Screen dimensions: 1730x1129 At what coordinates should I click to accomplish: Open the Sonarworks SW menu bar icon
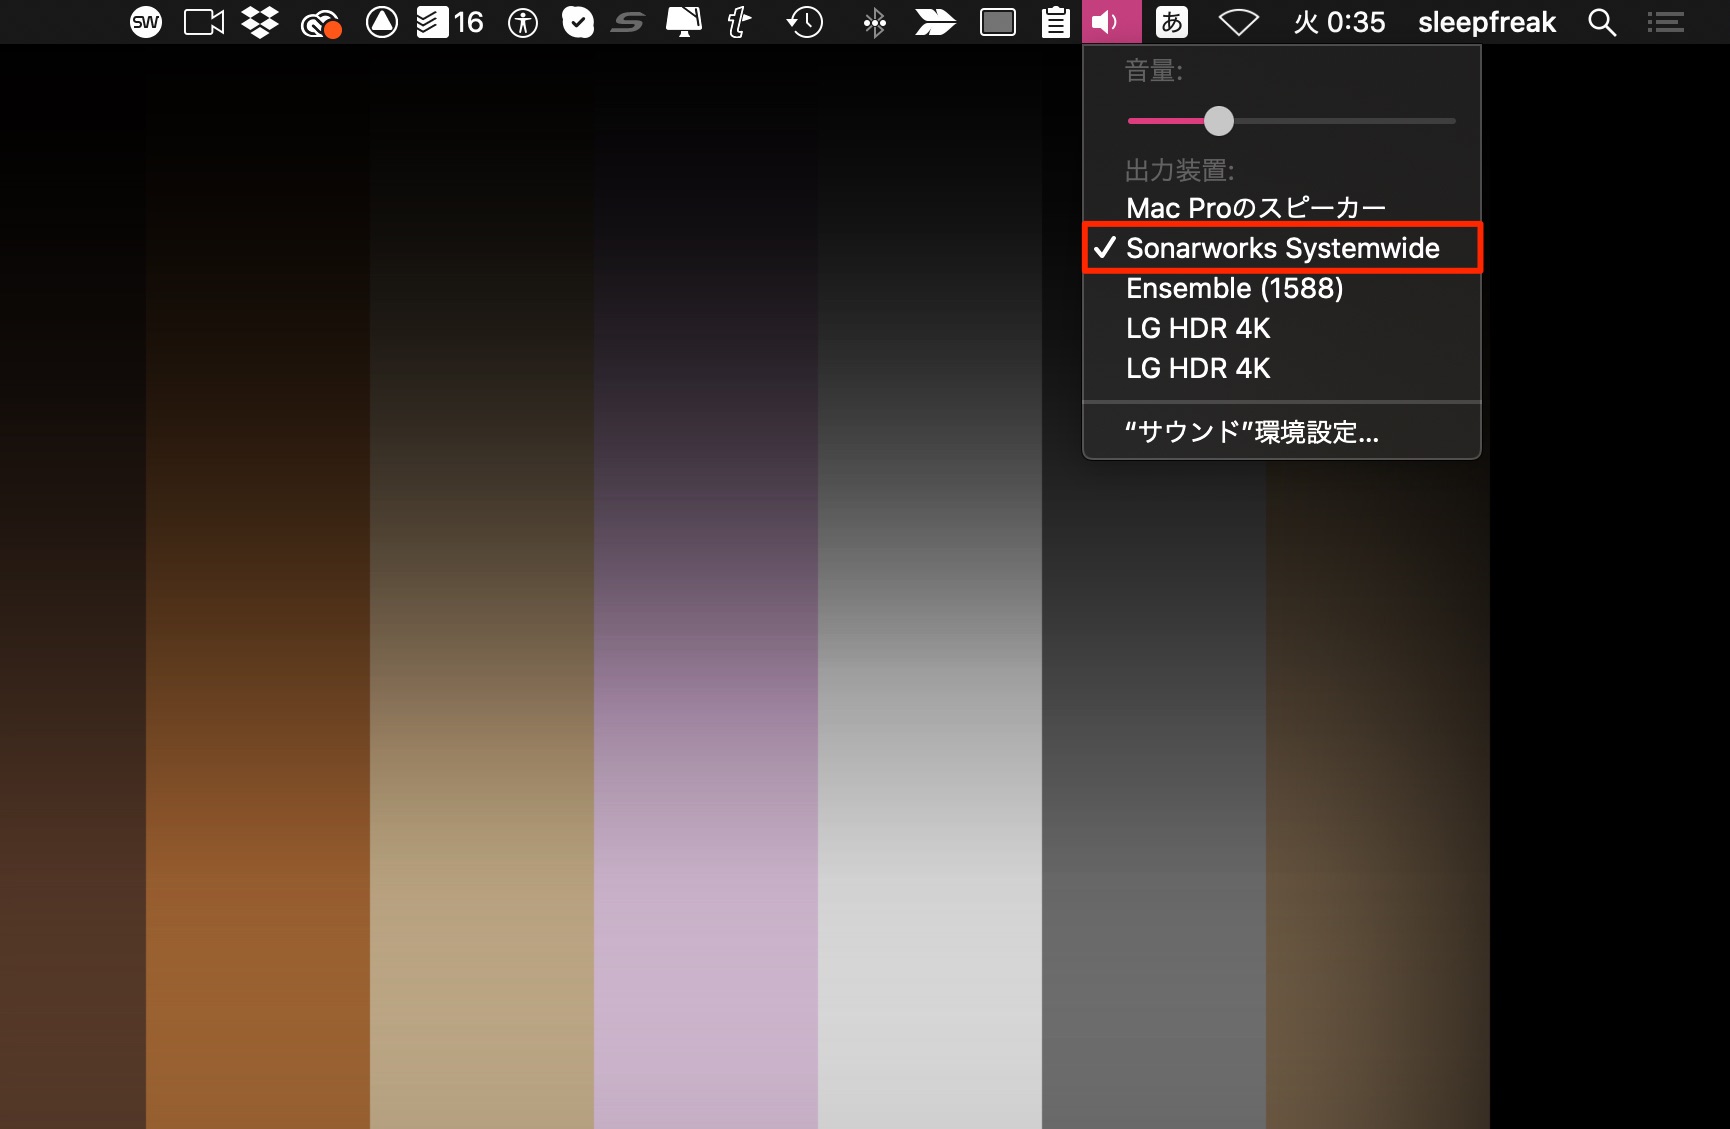[x=146, y=22]
